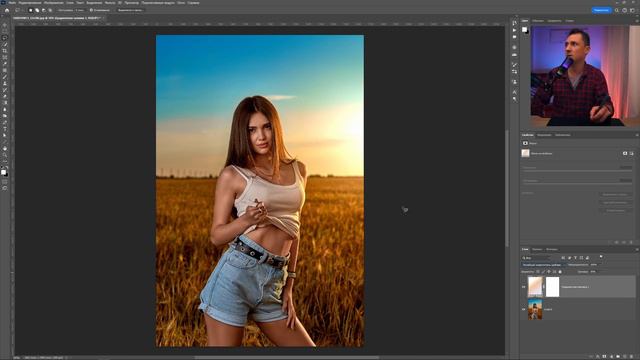640x360 pixels.
Task: Click the Create new adjustment layer icon
Action: [x=611, y=356]
